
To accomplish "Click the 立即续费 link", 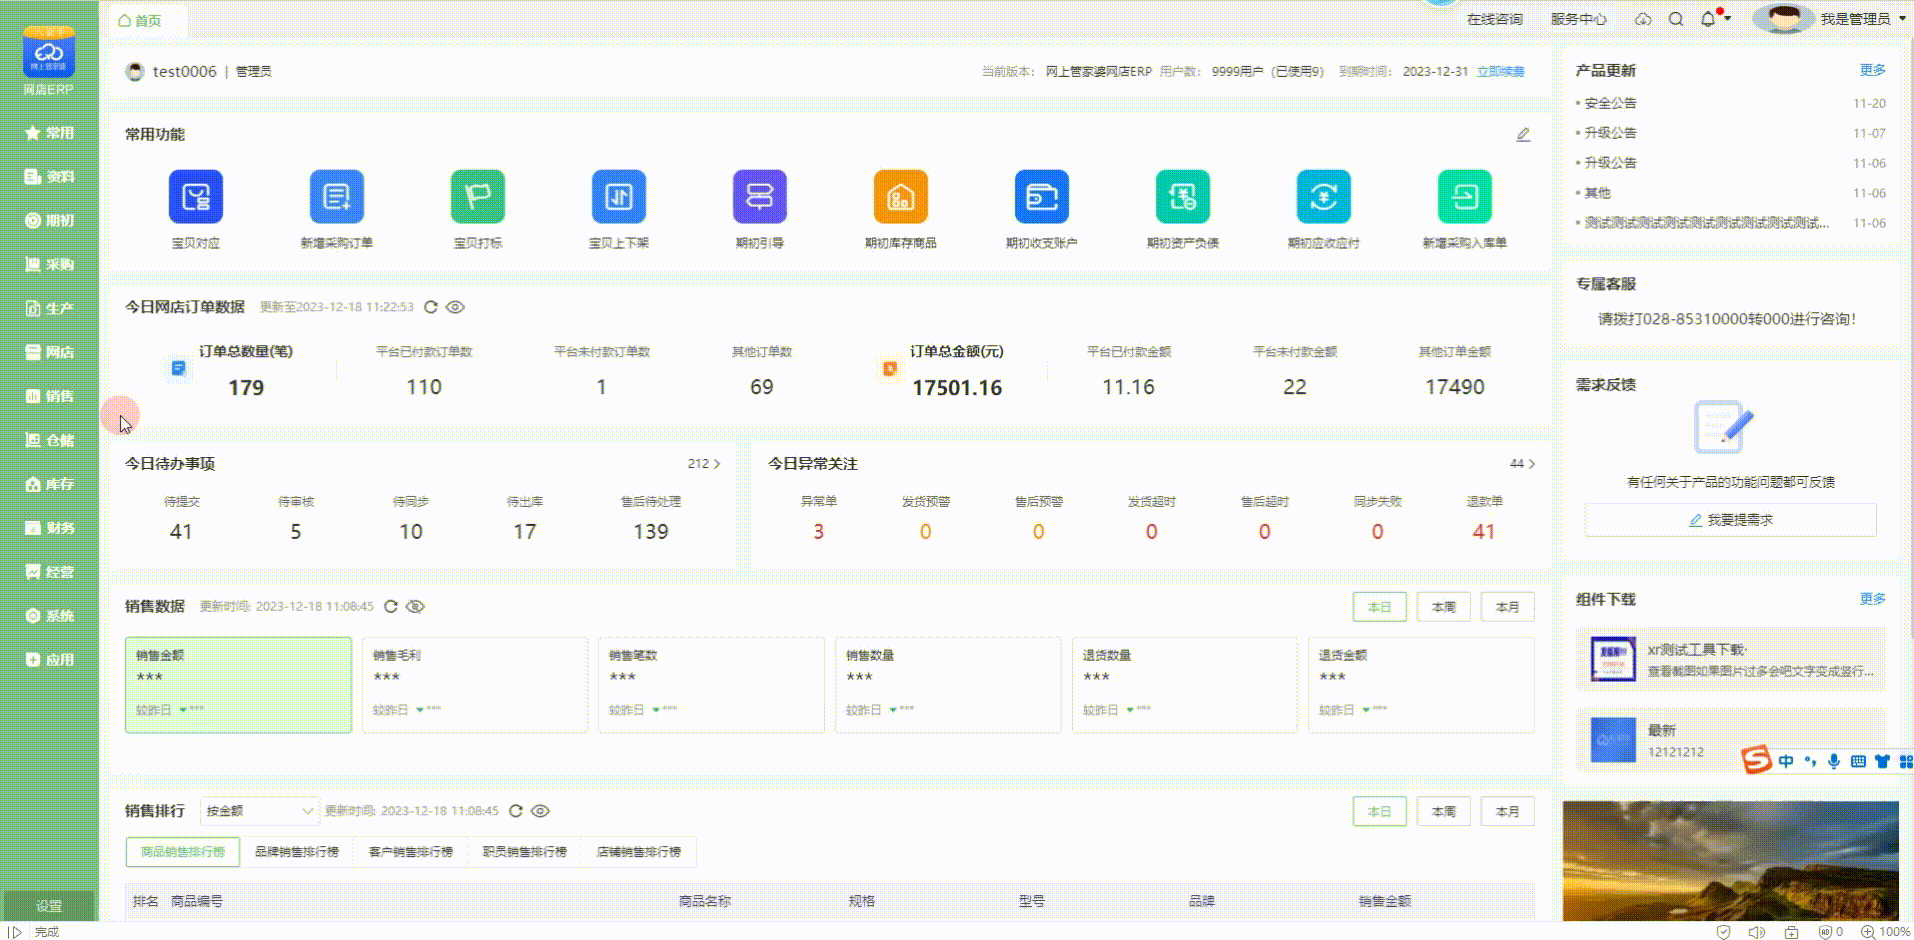I will [x=1500, y=72].
